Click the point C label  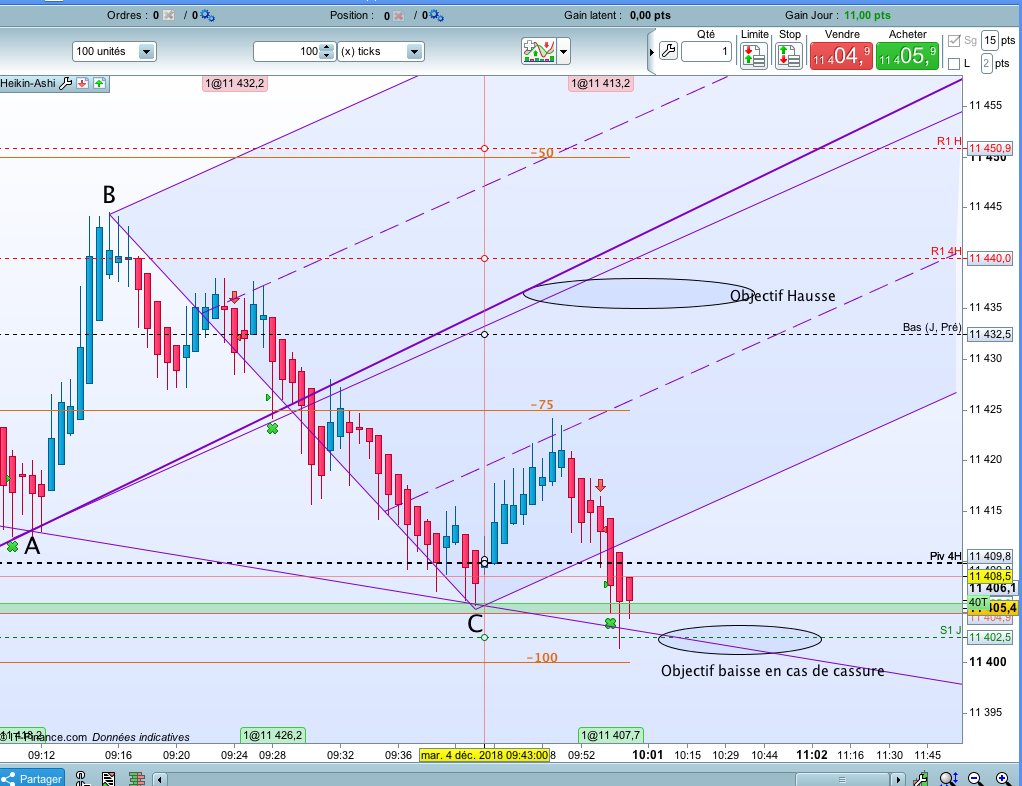(x=475, y=624)
